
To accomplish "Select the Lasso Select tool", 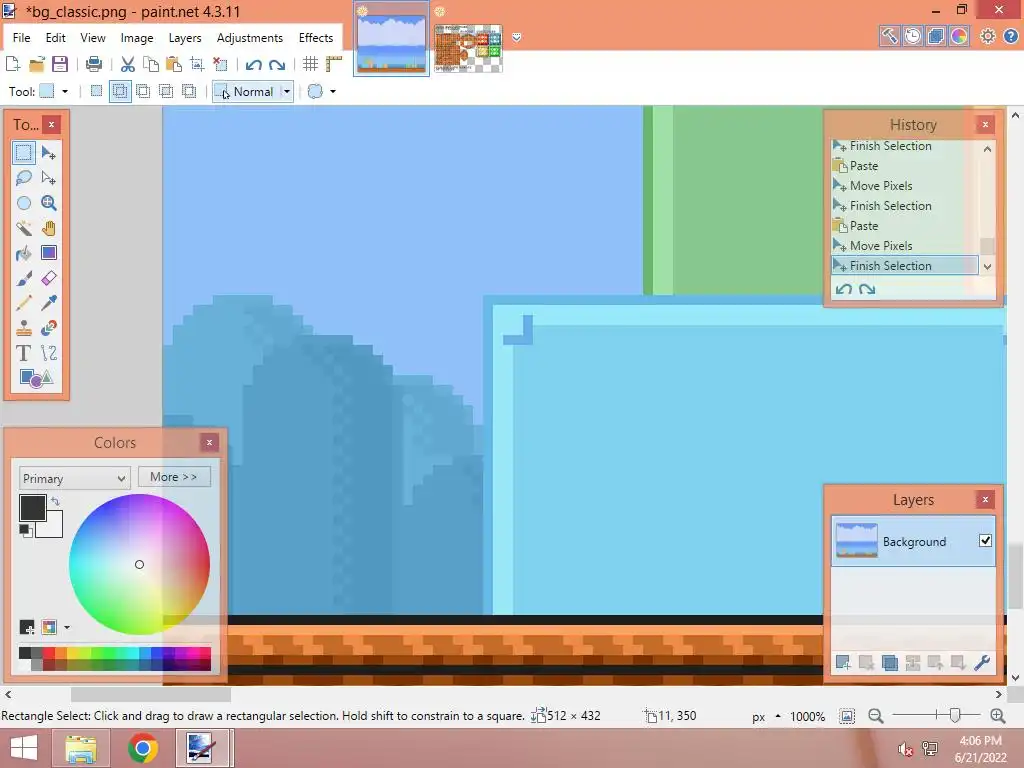I will [24, 178].
